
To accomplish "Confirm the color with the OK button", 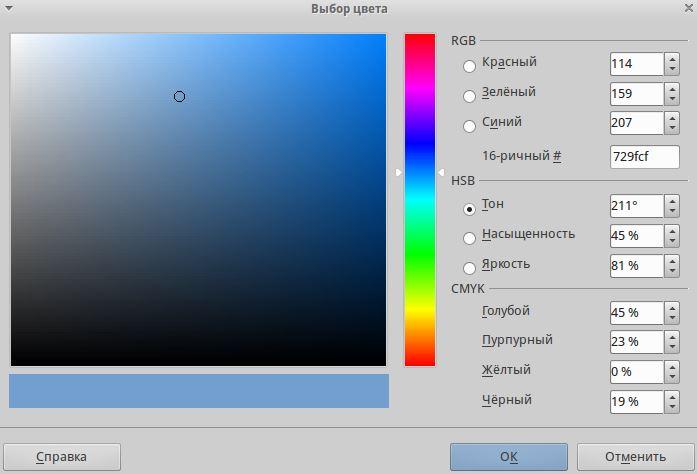I will pos(509,457).
